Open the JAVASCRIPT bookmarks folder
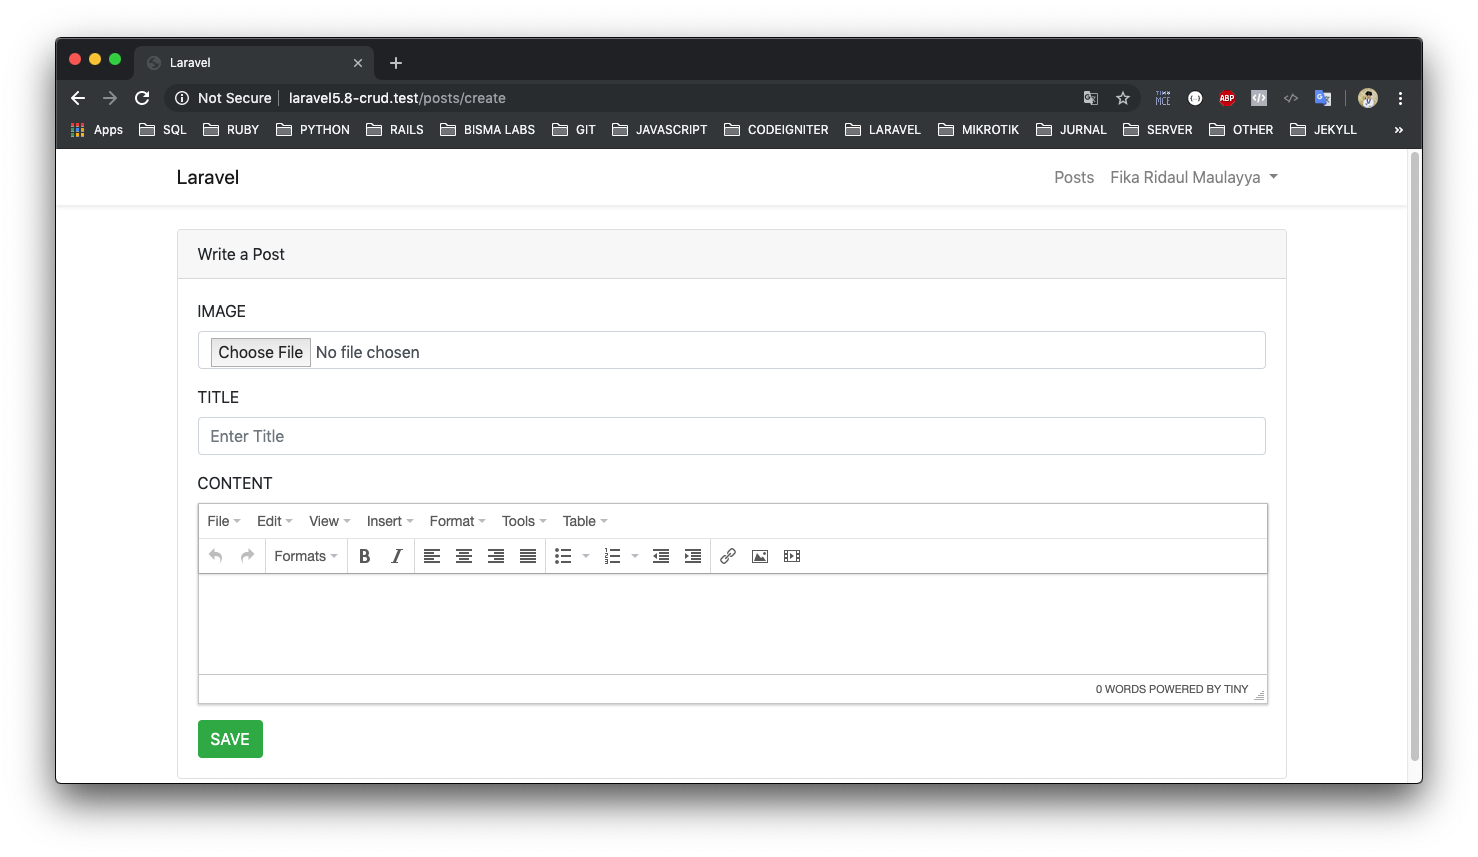 [x=660, y=130]
